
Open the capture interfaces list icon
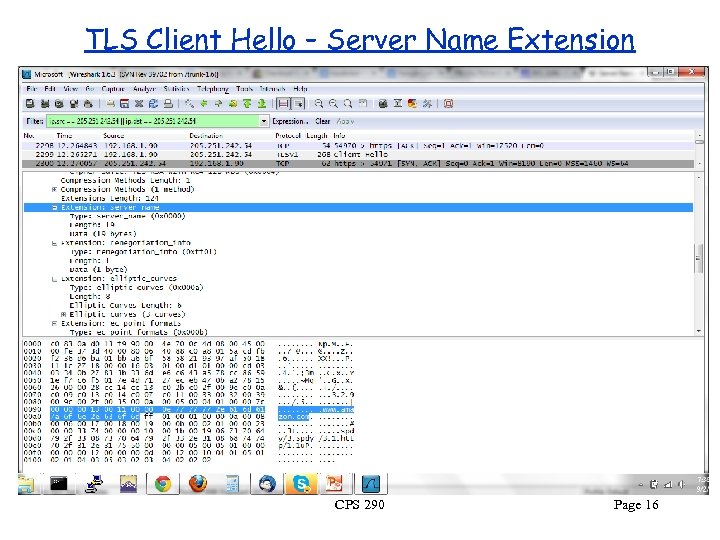30,104
